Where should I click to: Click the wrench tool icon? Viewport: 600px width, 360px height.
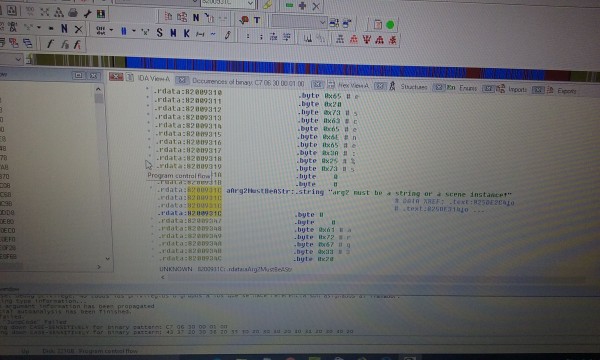tap(87, 14)
